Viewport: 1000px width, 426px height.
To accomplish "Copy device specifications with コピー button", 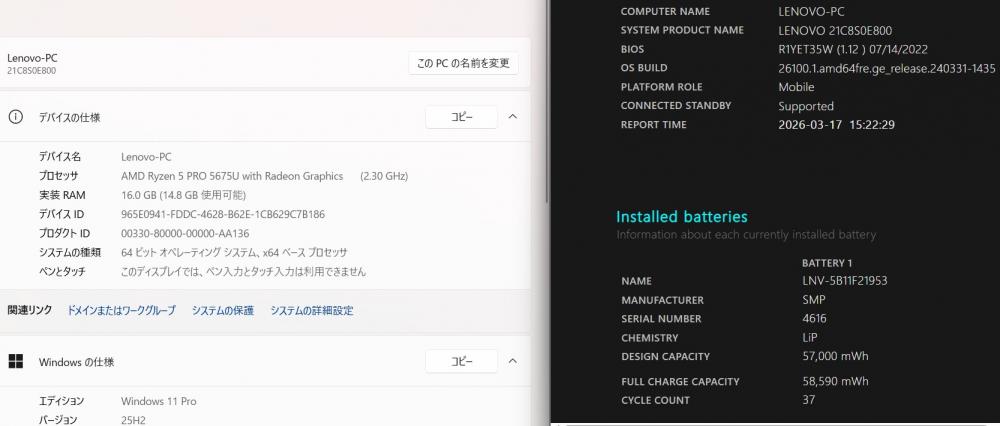I will coord(461,117).
